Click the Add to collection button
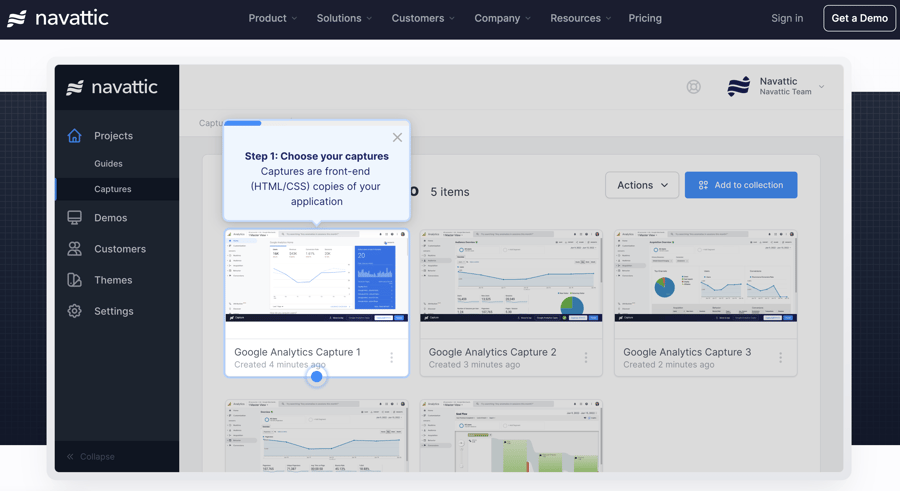Viewport: 900px width, 491px height. click(740, 185)
